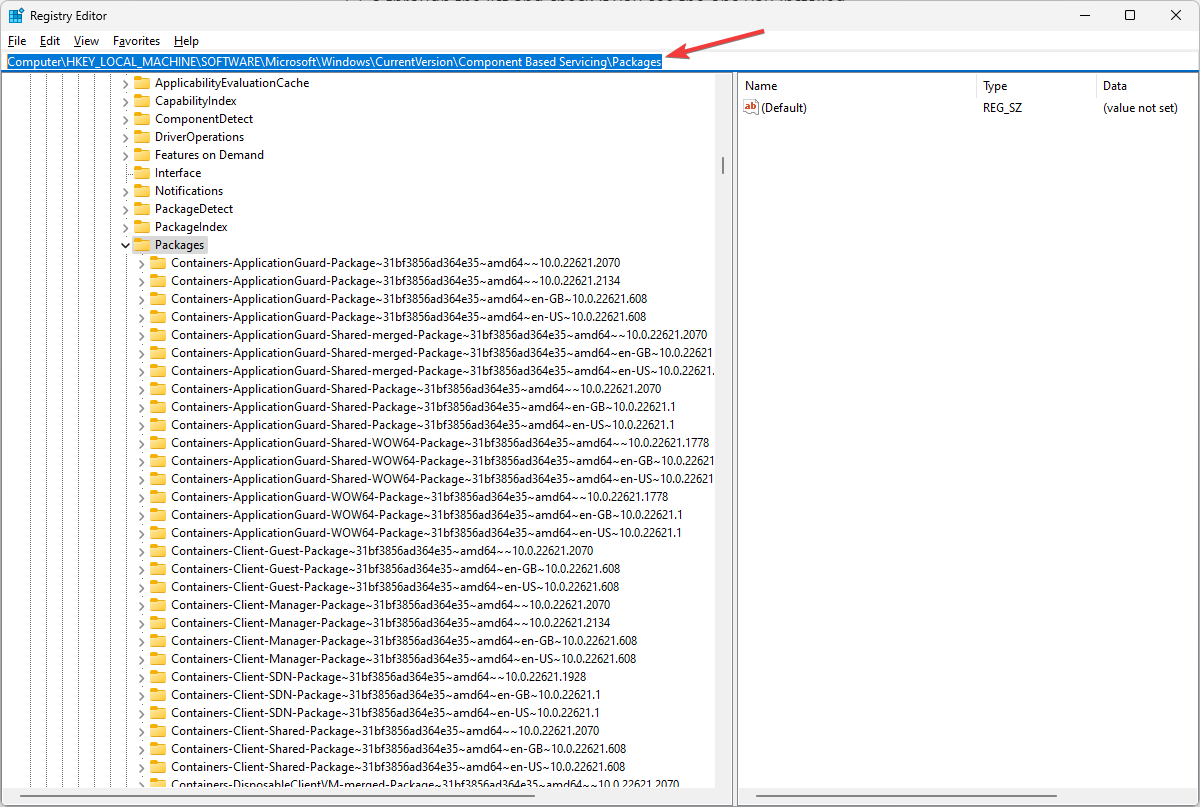Click the registry path address bar
1200x807 pixels.
pyautogui.click(x=600, y=62)
